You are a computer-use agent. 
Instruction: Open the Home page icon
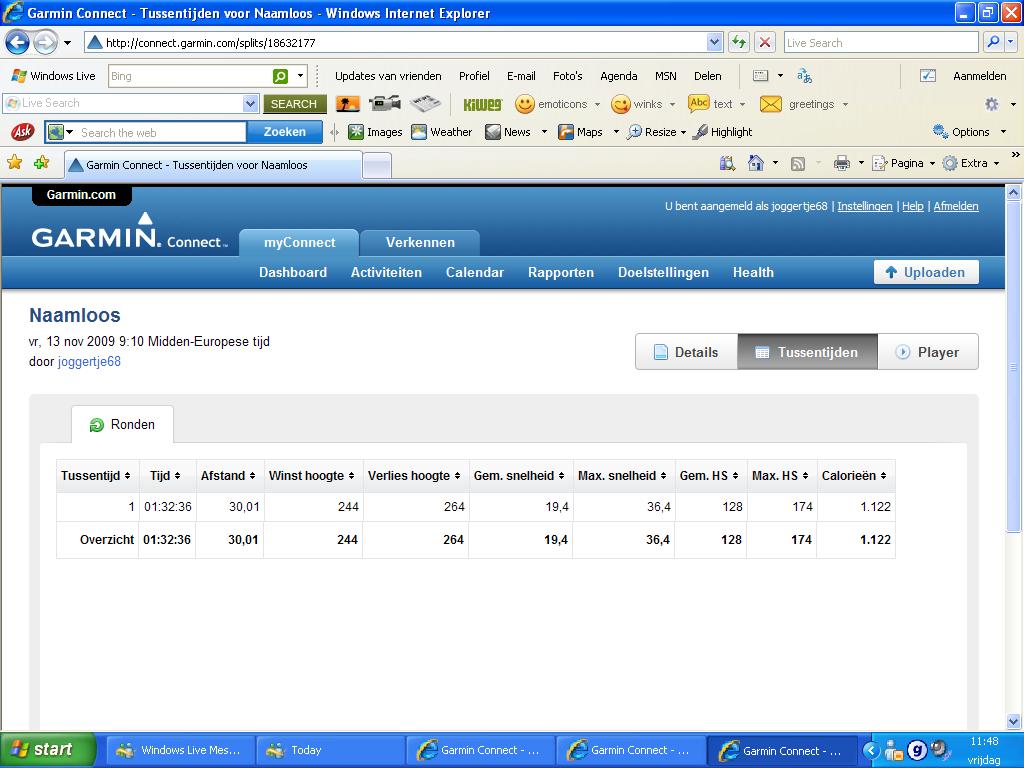(756, 163)
